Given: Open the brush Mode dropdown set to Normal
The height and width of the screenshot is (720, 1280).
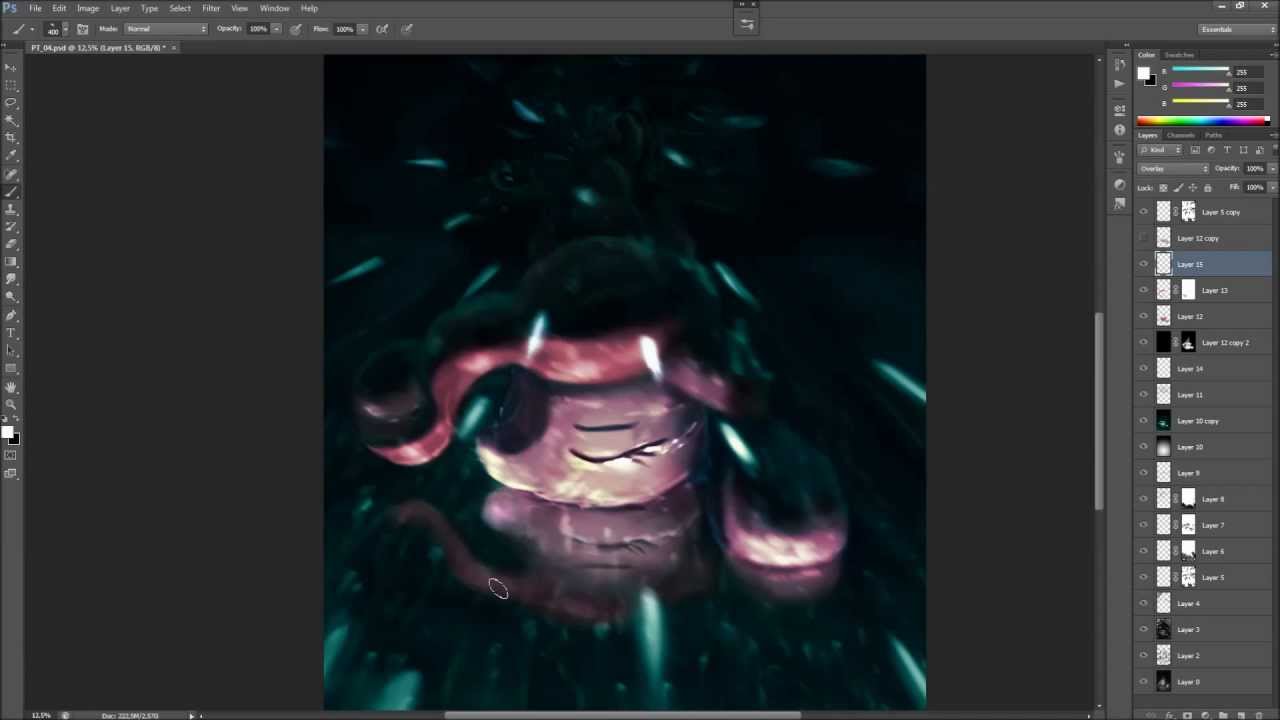Looking at the screenshot, I should coord(166,29).
